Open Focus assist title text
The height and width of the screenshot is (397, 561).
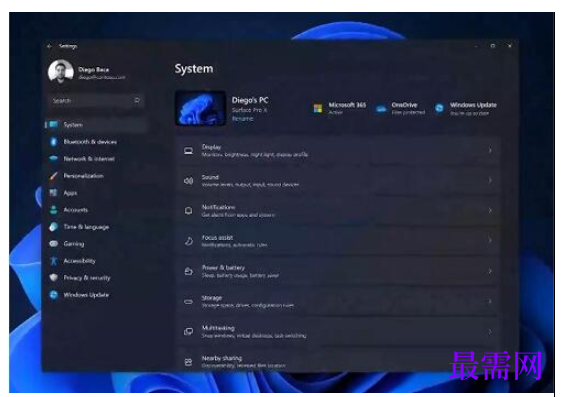coord(217,237)
